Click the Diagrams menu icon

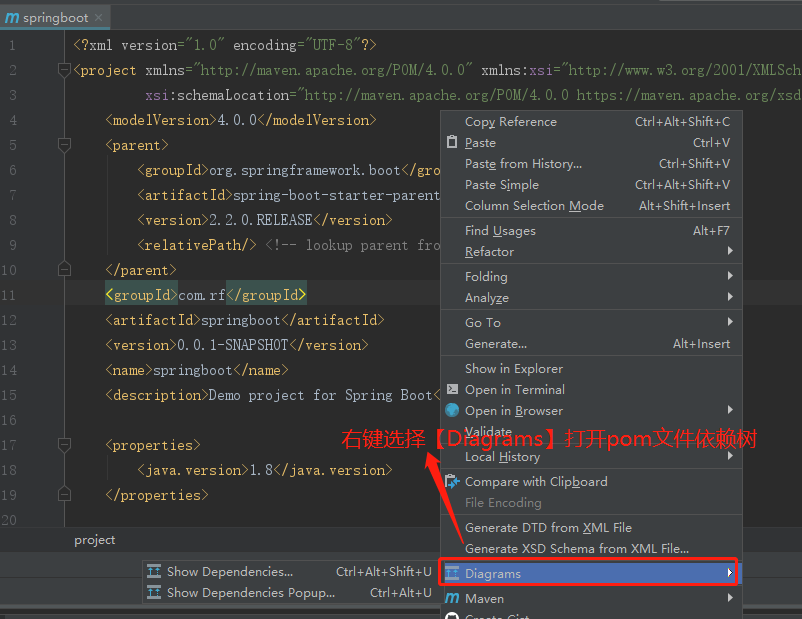click(452, 573)
